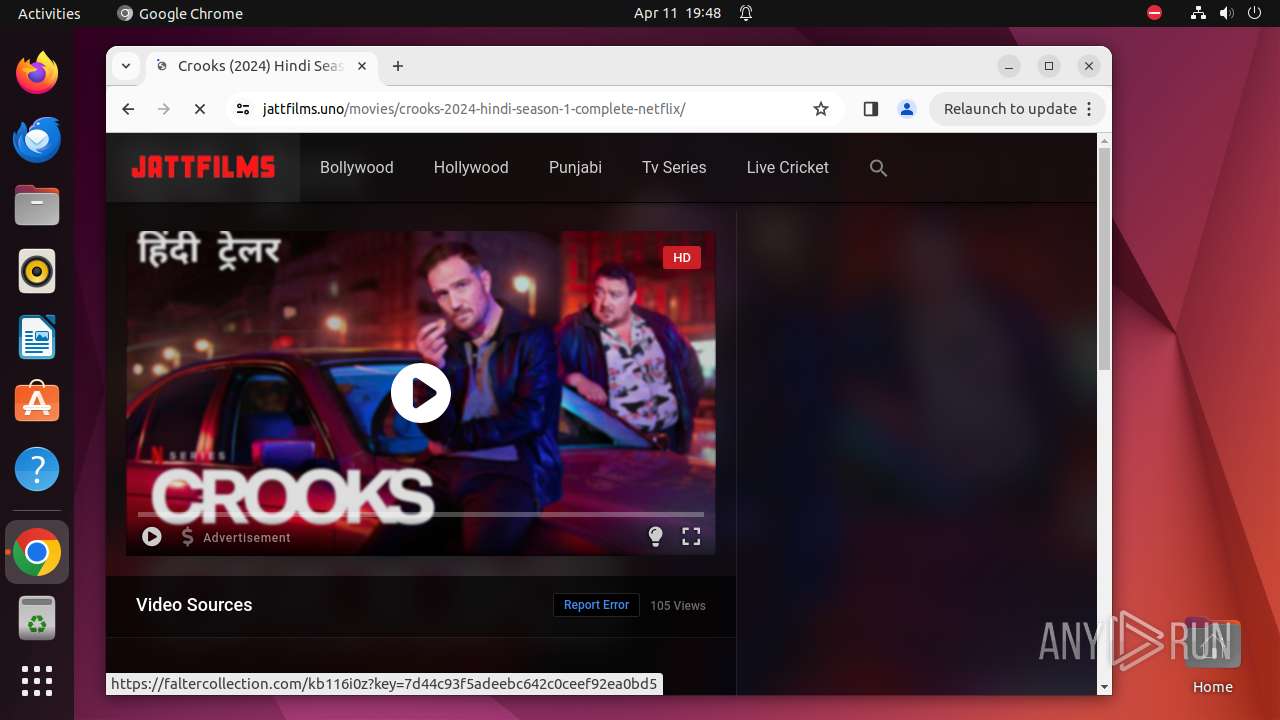Screen dimensions: 1280x720
Task: Open volume icon in system tray
Action: (x=1226, y=13)
